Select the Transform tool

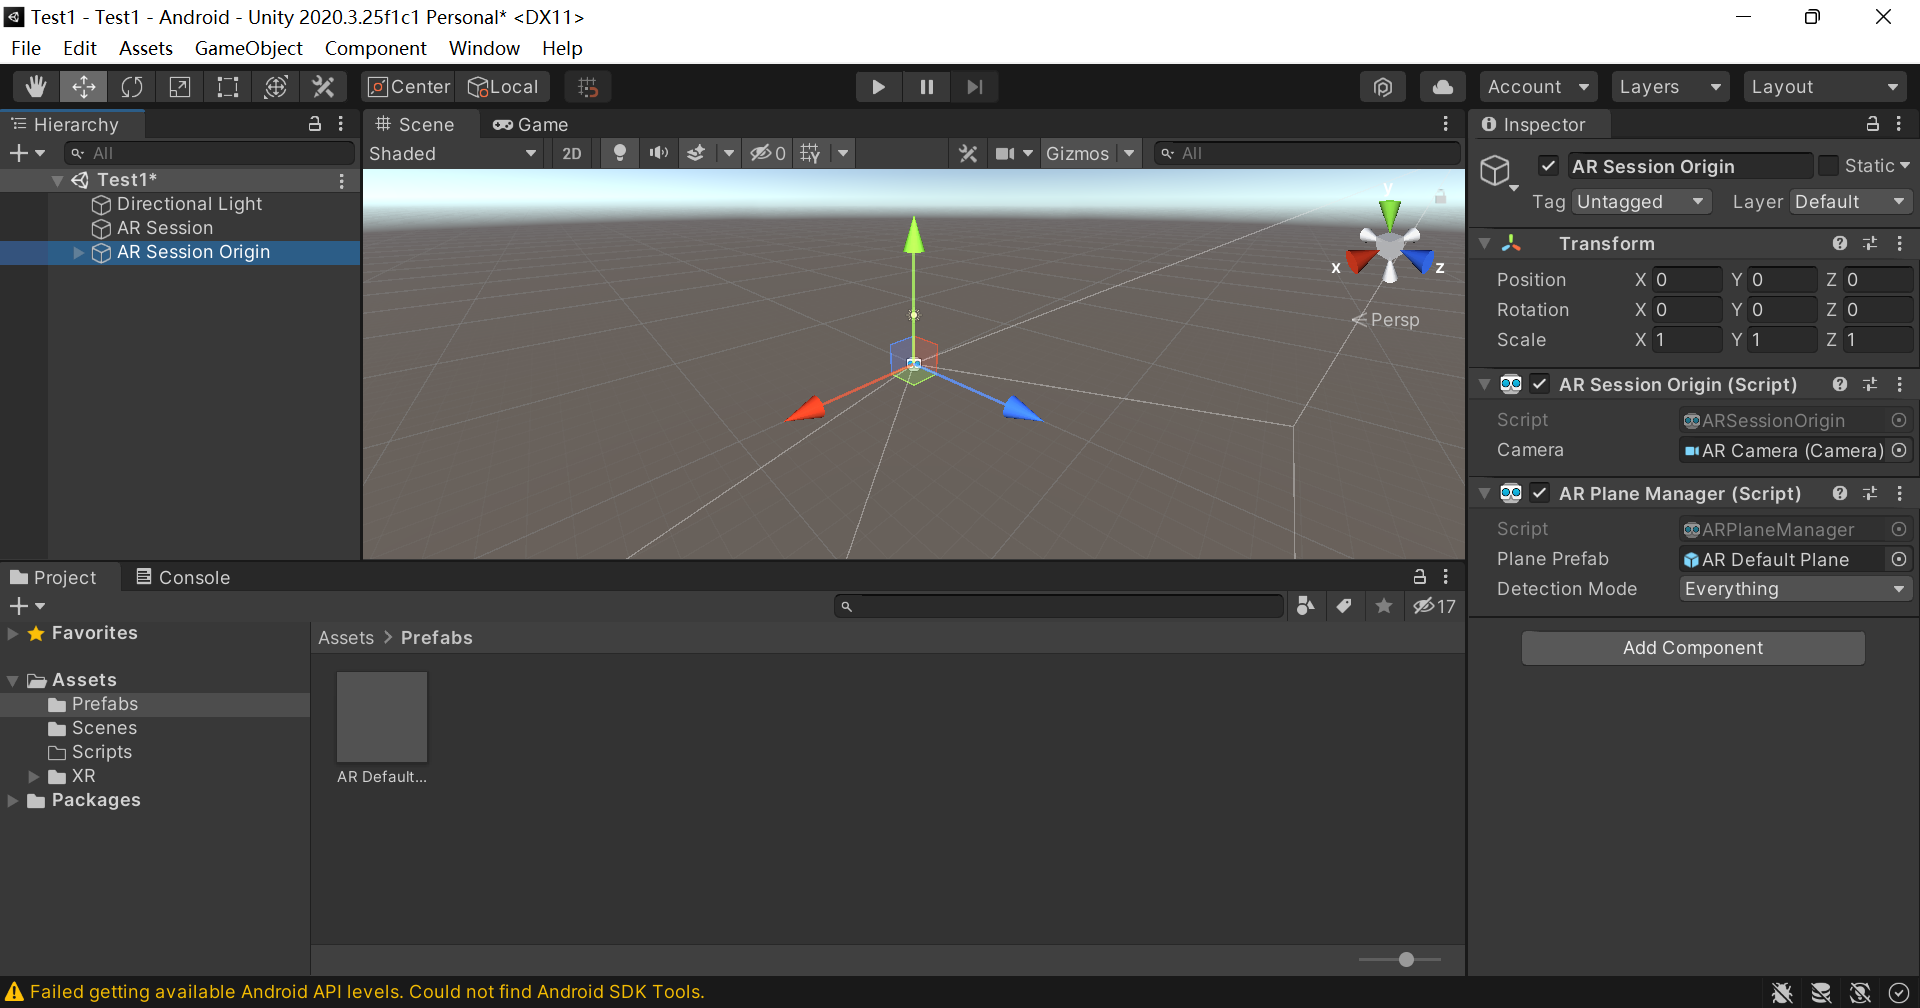[x=276, y=87]
